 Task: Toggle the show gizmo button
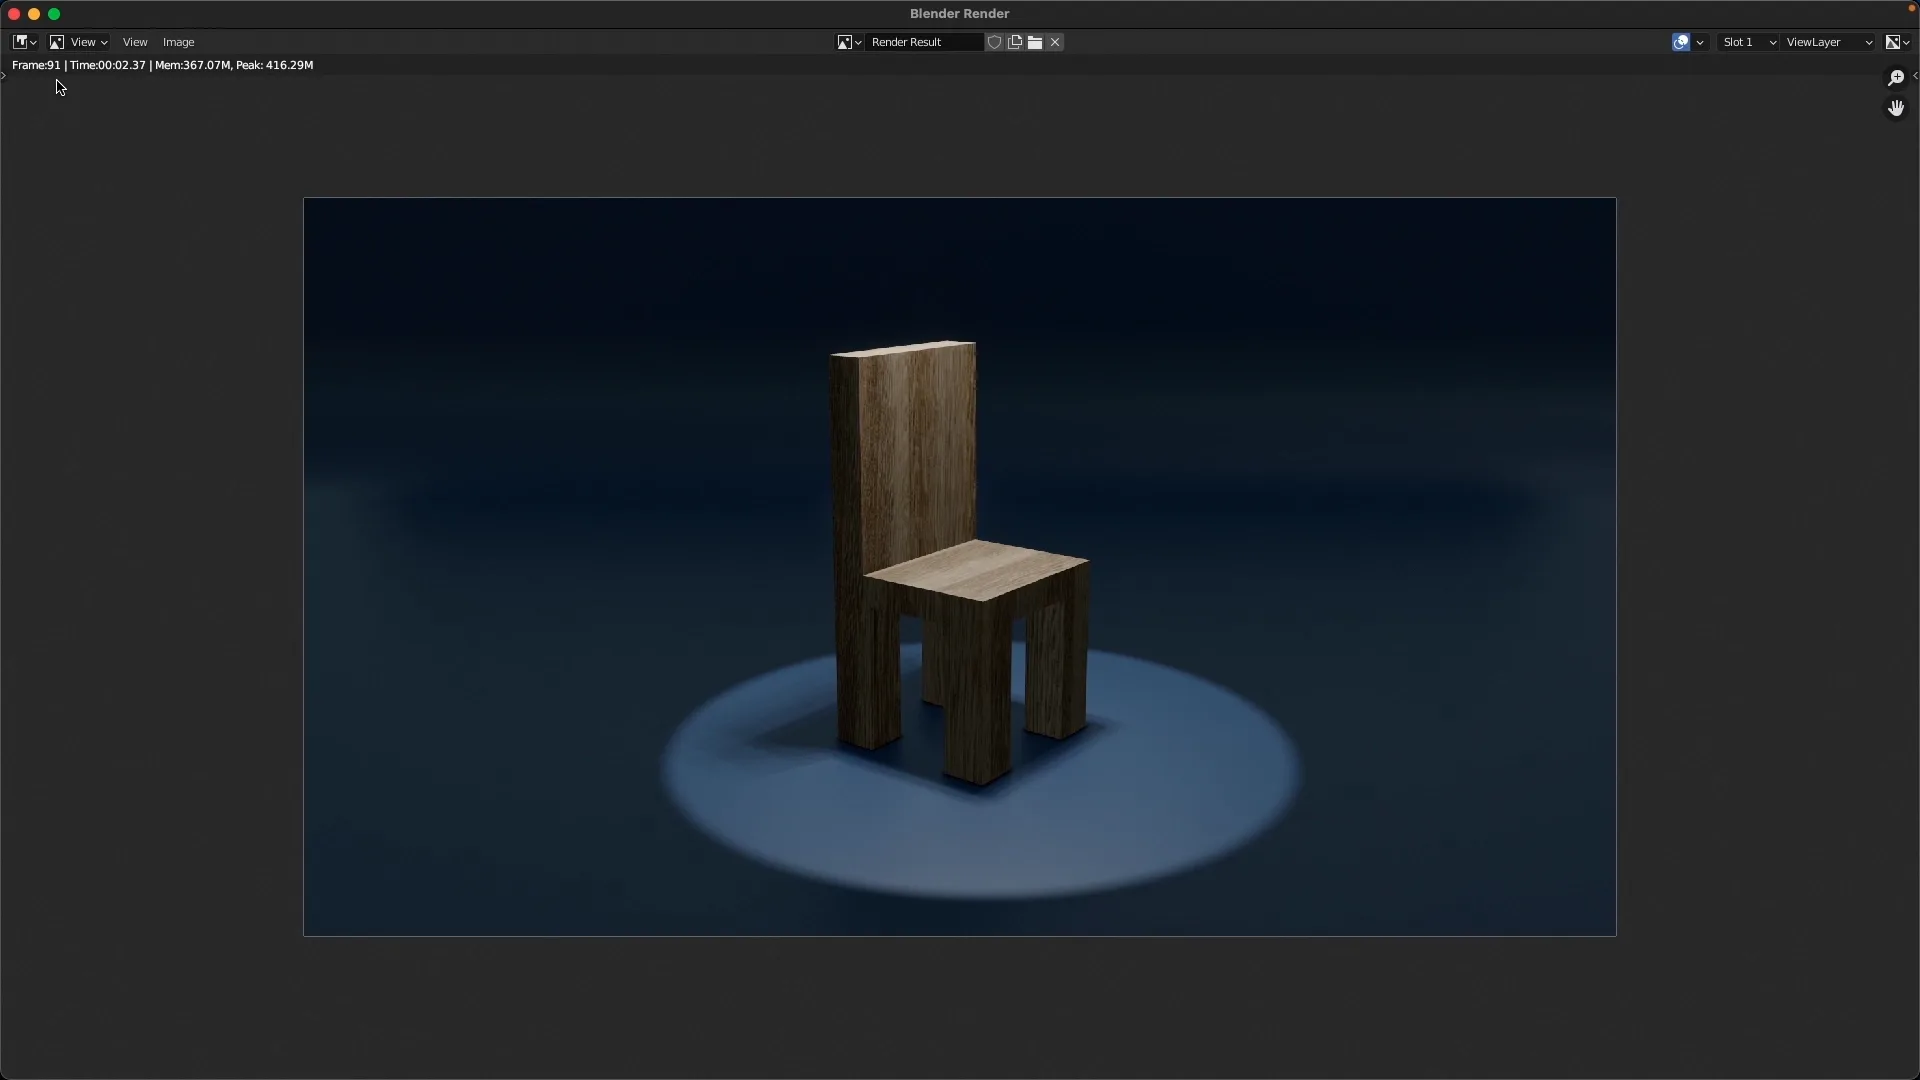click(x=1681, y=42)
